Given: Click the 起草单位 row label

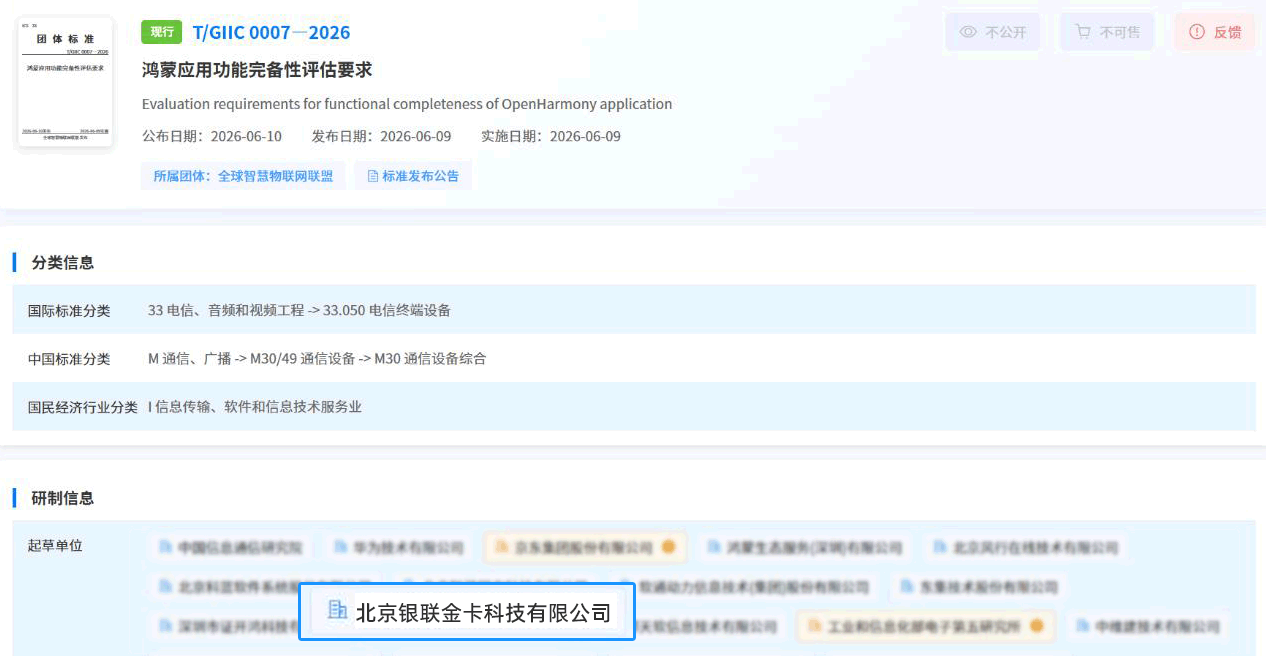Looking at the screenshot, I should (x=55, y=545).
